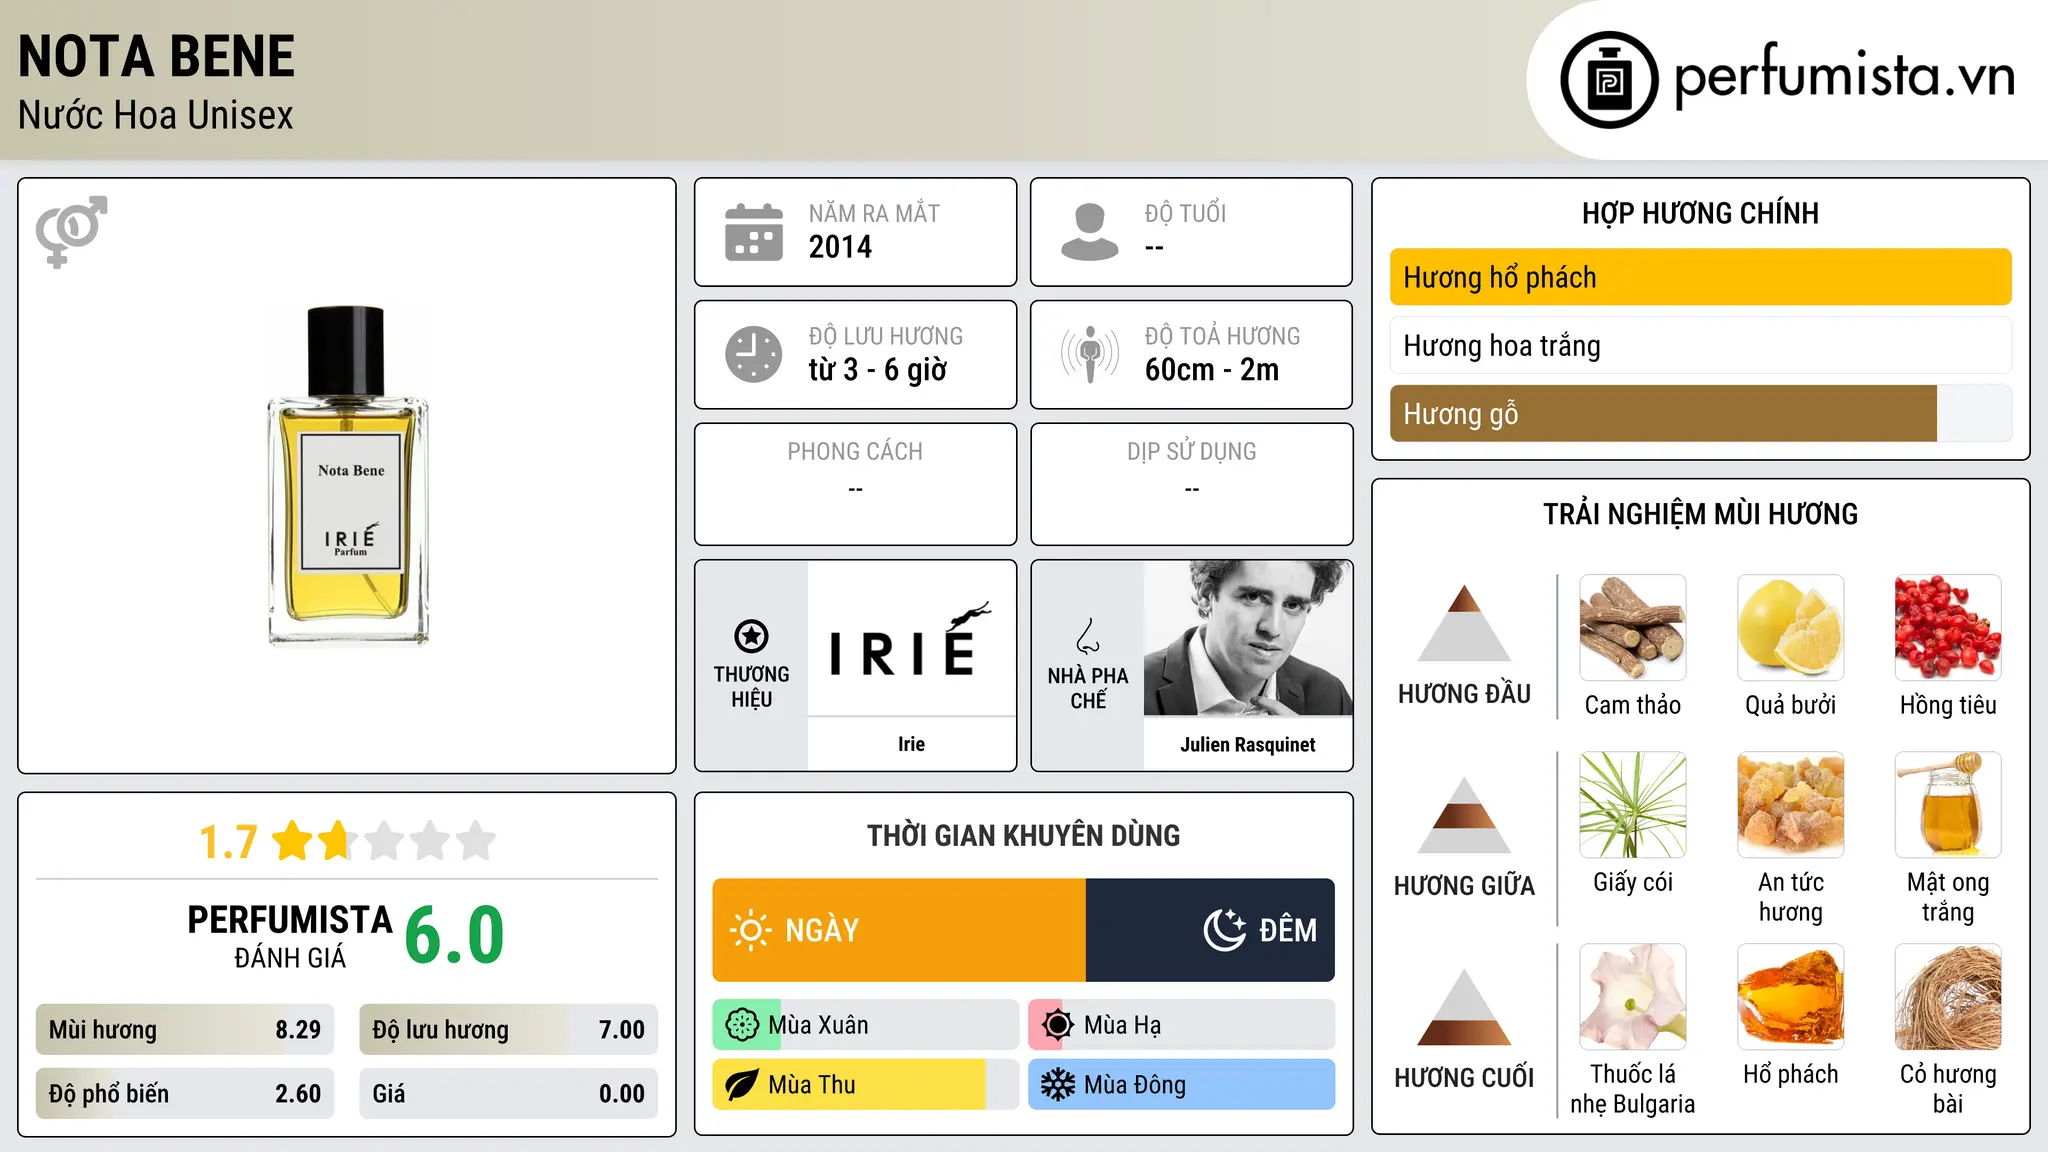Click the Mùa Đông season bar
The height and width of the screenshot is (1152, 2048).
click(x=1182, y=1085)
